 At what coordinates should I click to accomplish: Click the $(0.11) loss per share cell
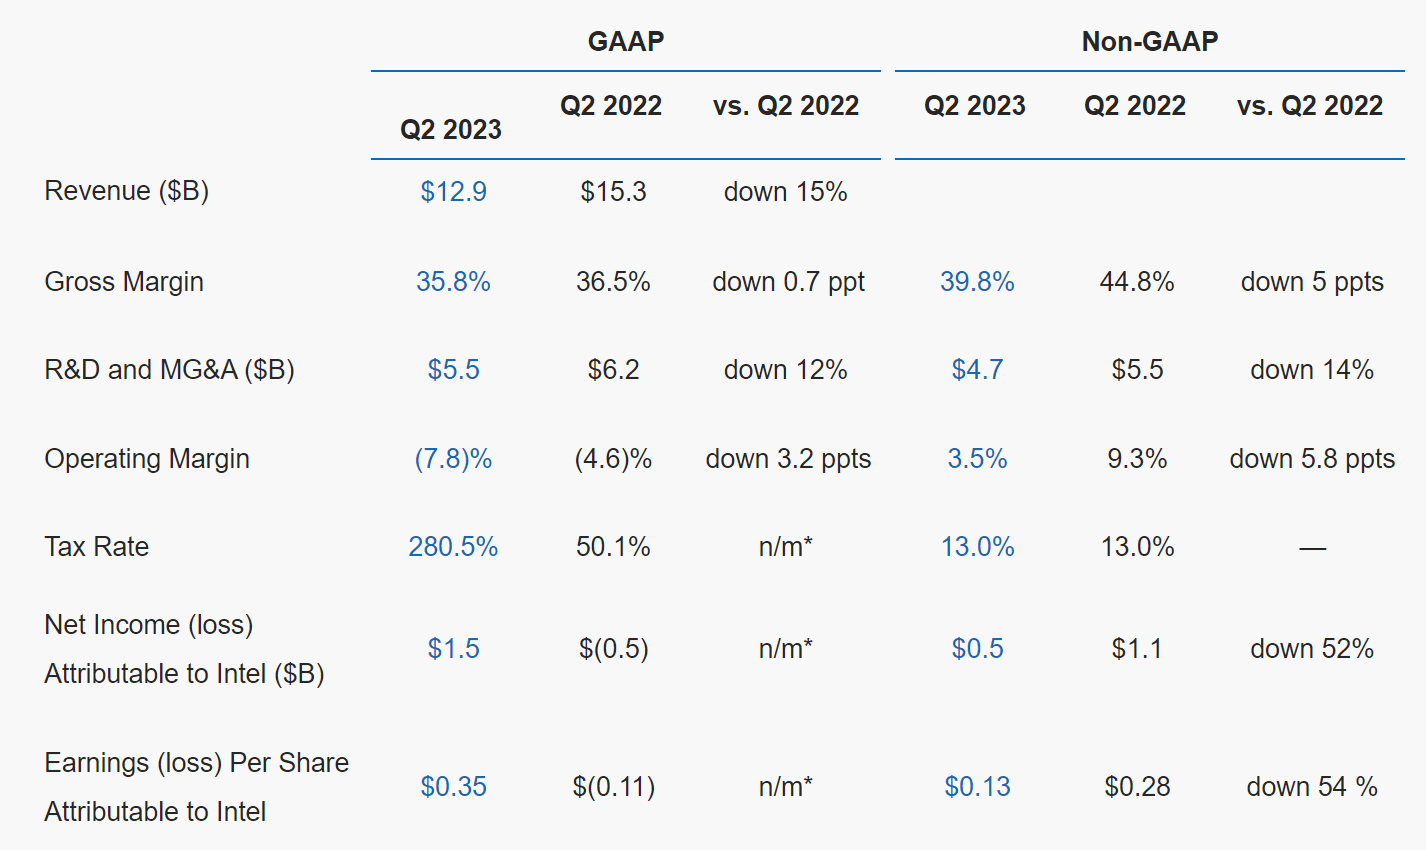[x=613, y=787]
